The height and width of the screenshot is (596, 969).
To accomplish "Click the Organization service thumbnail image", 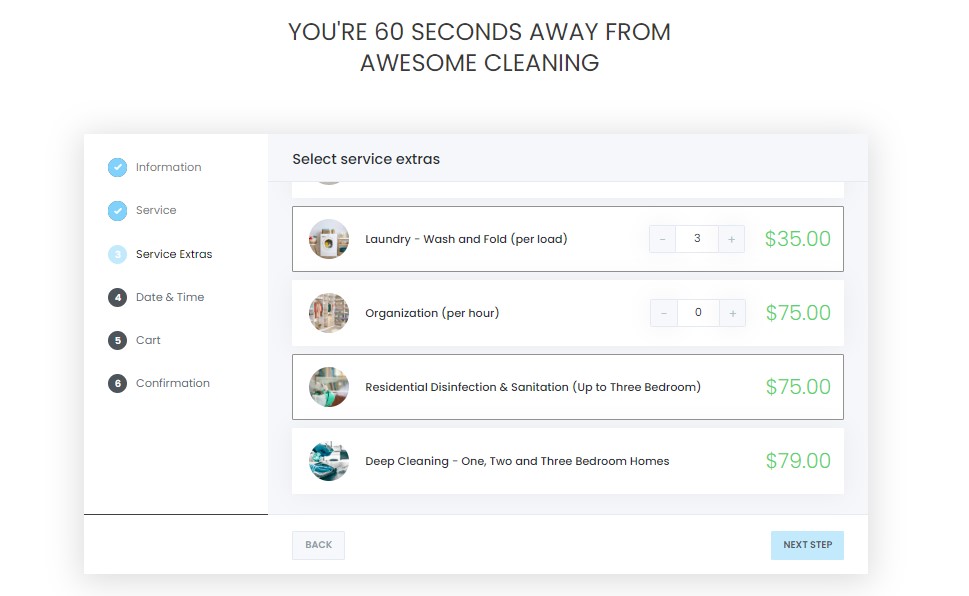I will pyautogui.click(x=329, y=313).
